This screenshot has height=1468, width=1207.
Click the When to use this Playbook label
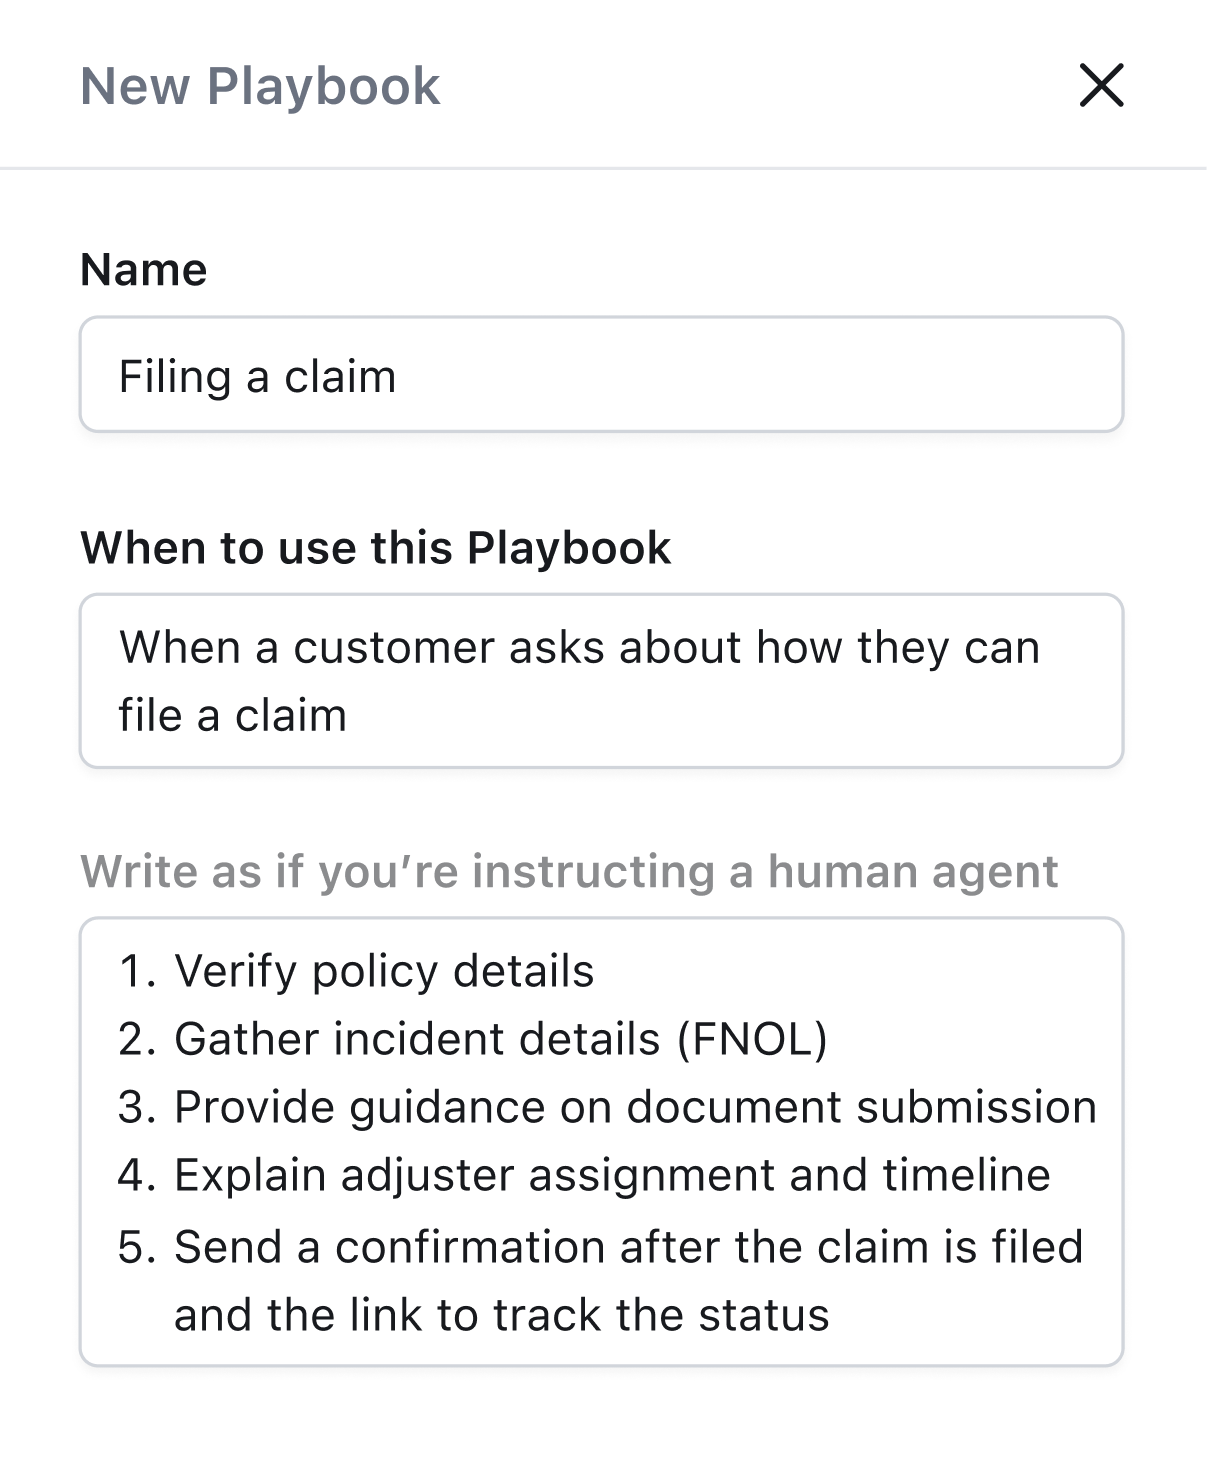click(375, 548)
